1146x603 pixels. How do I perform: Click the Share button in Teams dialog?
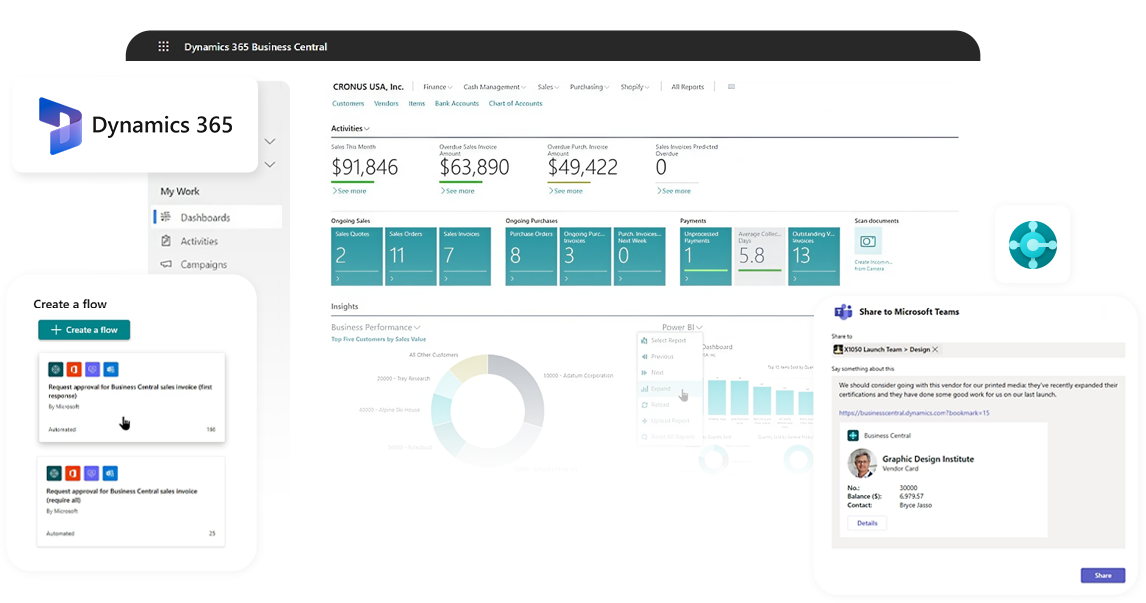(1103, 575)
